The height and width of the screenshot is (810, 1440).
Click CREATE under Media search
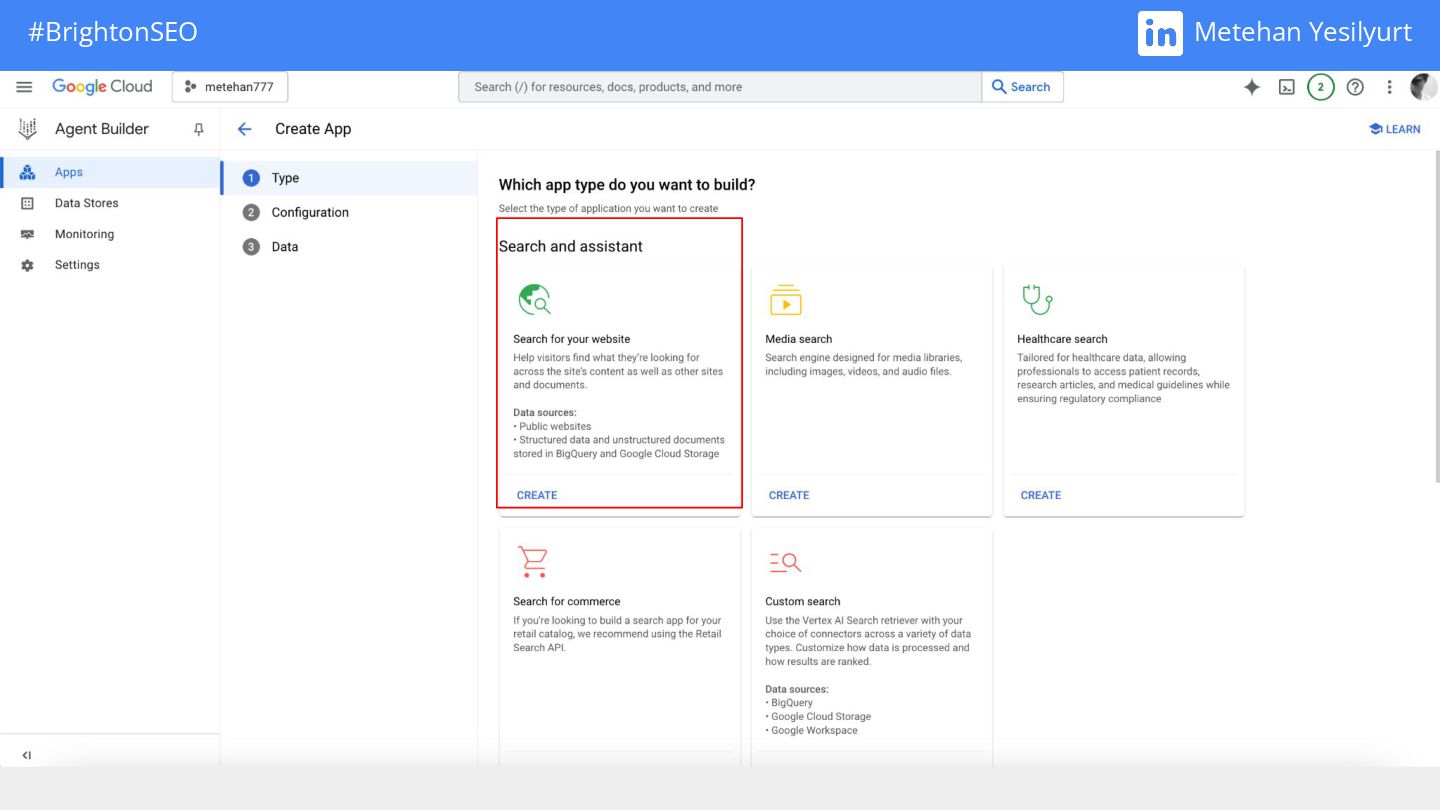[x=789, y=495]
